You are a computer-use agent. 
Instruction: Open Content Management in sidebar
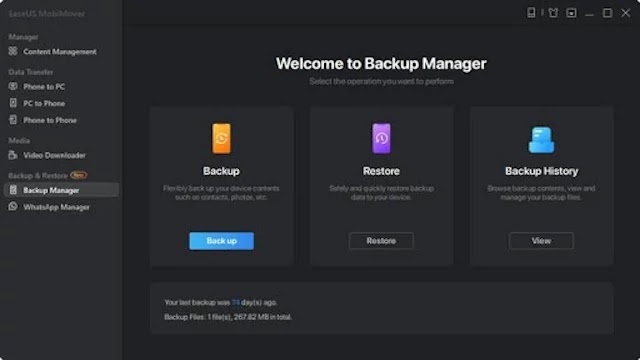pyautogui.click(x=60, y=51)
